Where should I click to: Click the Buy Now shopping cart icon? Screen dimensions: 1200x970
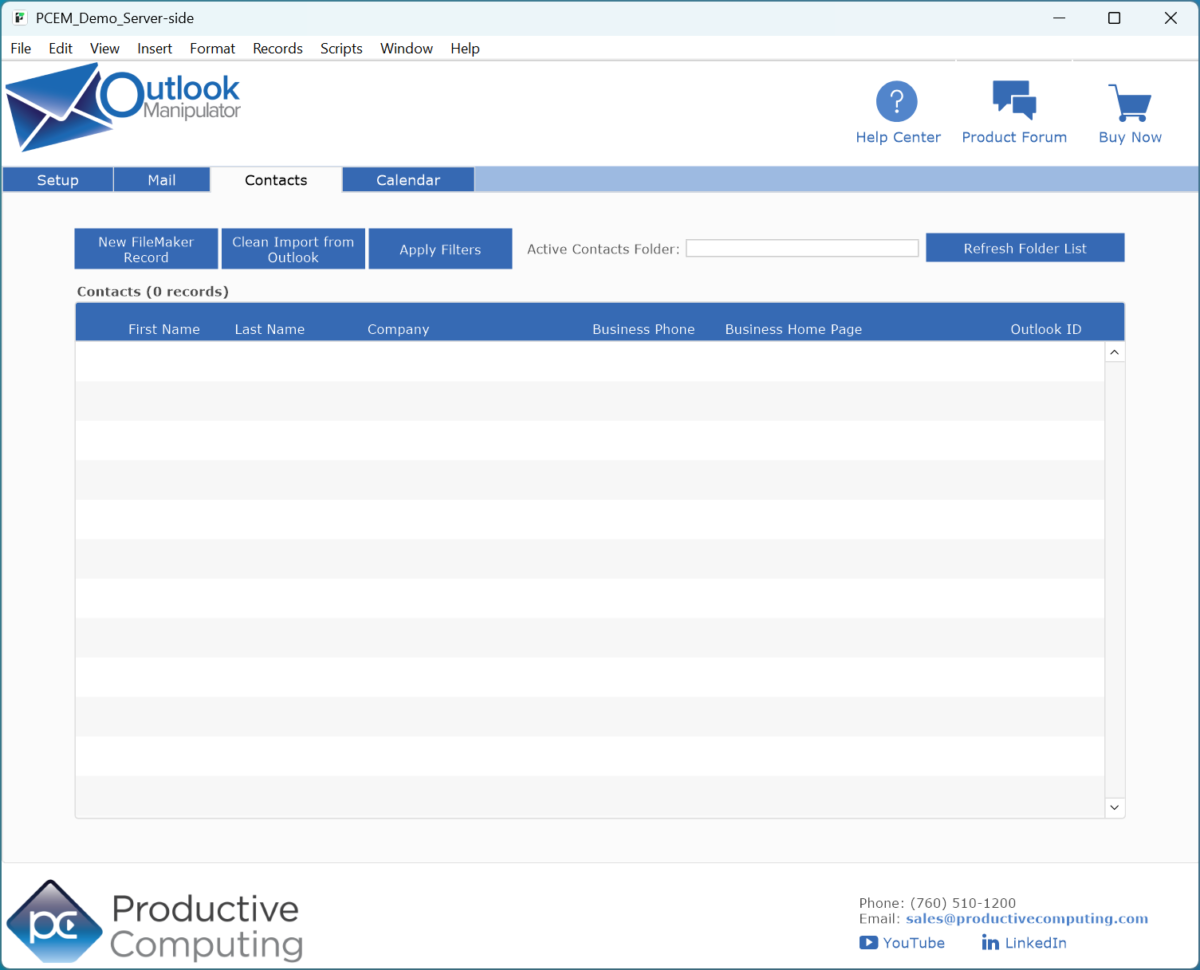coord(1130,103)
